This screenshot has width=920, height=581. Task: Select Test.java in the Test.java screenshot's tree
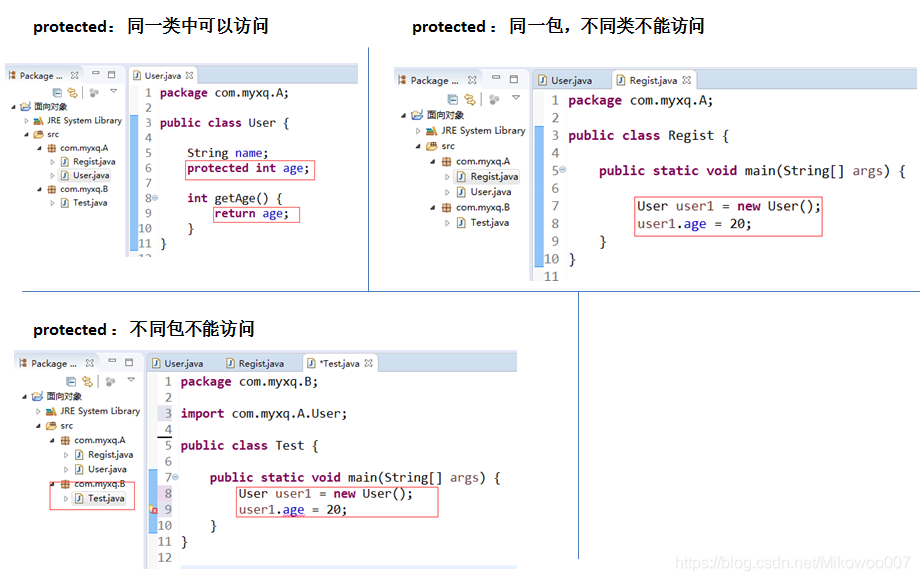pyautogui.click(x=100, y=498)
